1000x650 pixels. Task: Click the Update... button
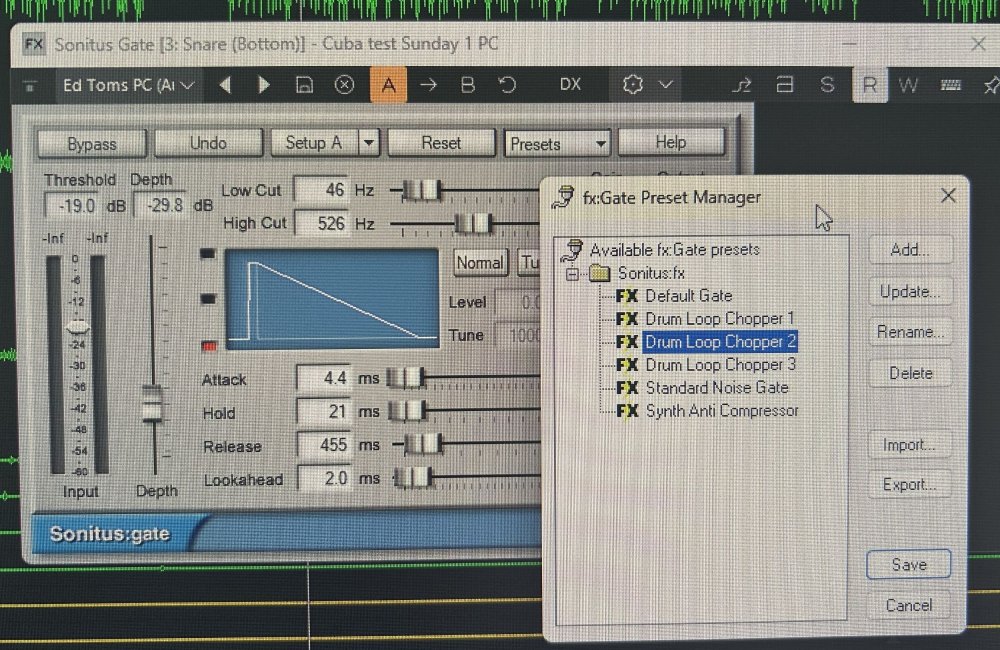pos(910,292)
